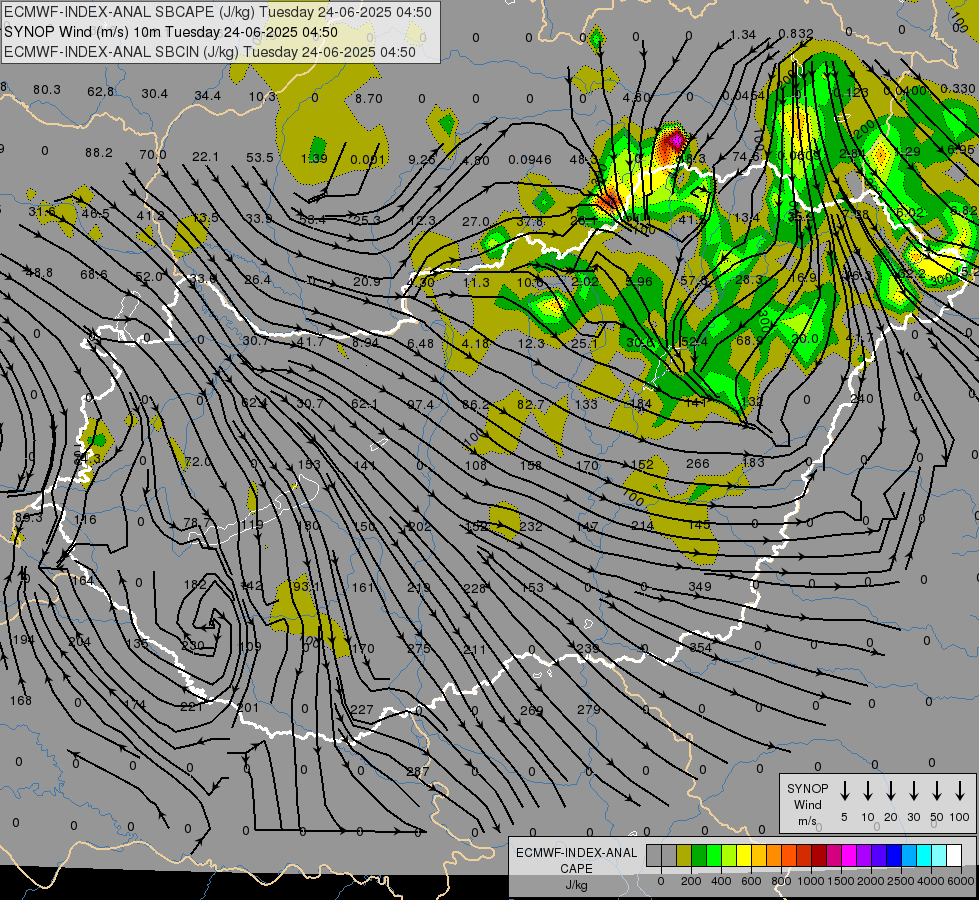The height and width of the screenshot is (900, 979).
Task: Click the map value 80.3
Action: tap(47, 90)
